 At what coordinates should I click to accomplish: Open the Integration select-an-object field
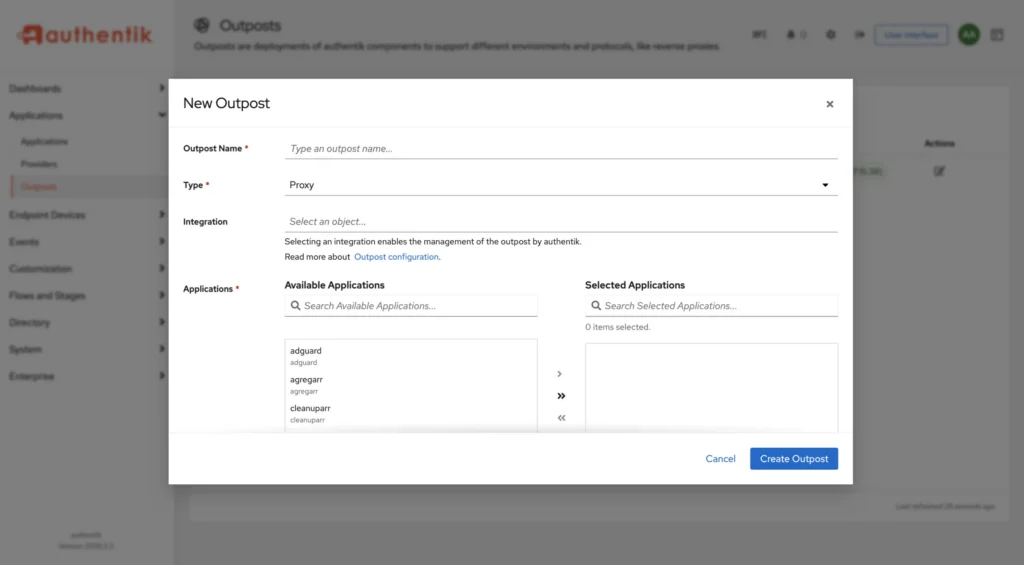561,222
